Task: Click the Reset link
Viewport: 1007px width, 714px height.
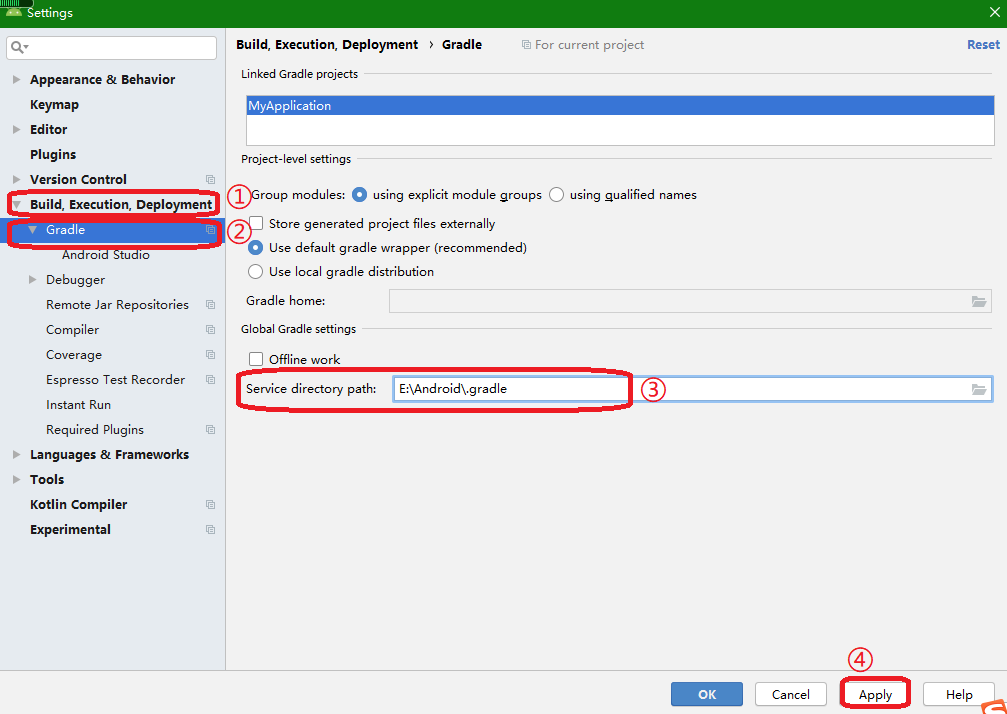Action: [x=983, y=45]
